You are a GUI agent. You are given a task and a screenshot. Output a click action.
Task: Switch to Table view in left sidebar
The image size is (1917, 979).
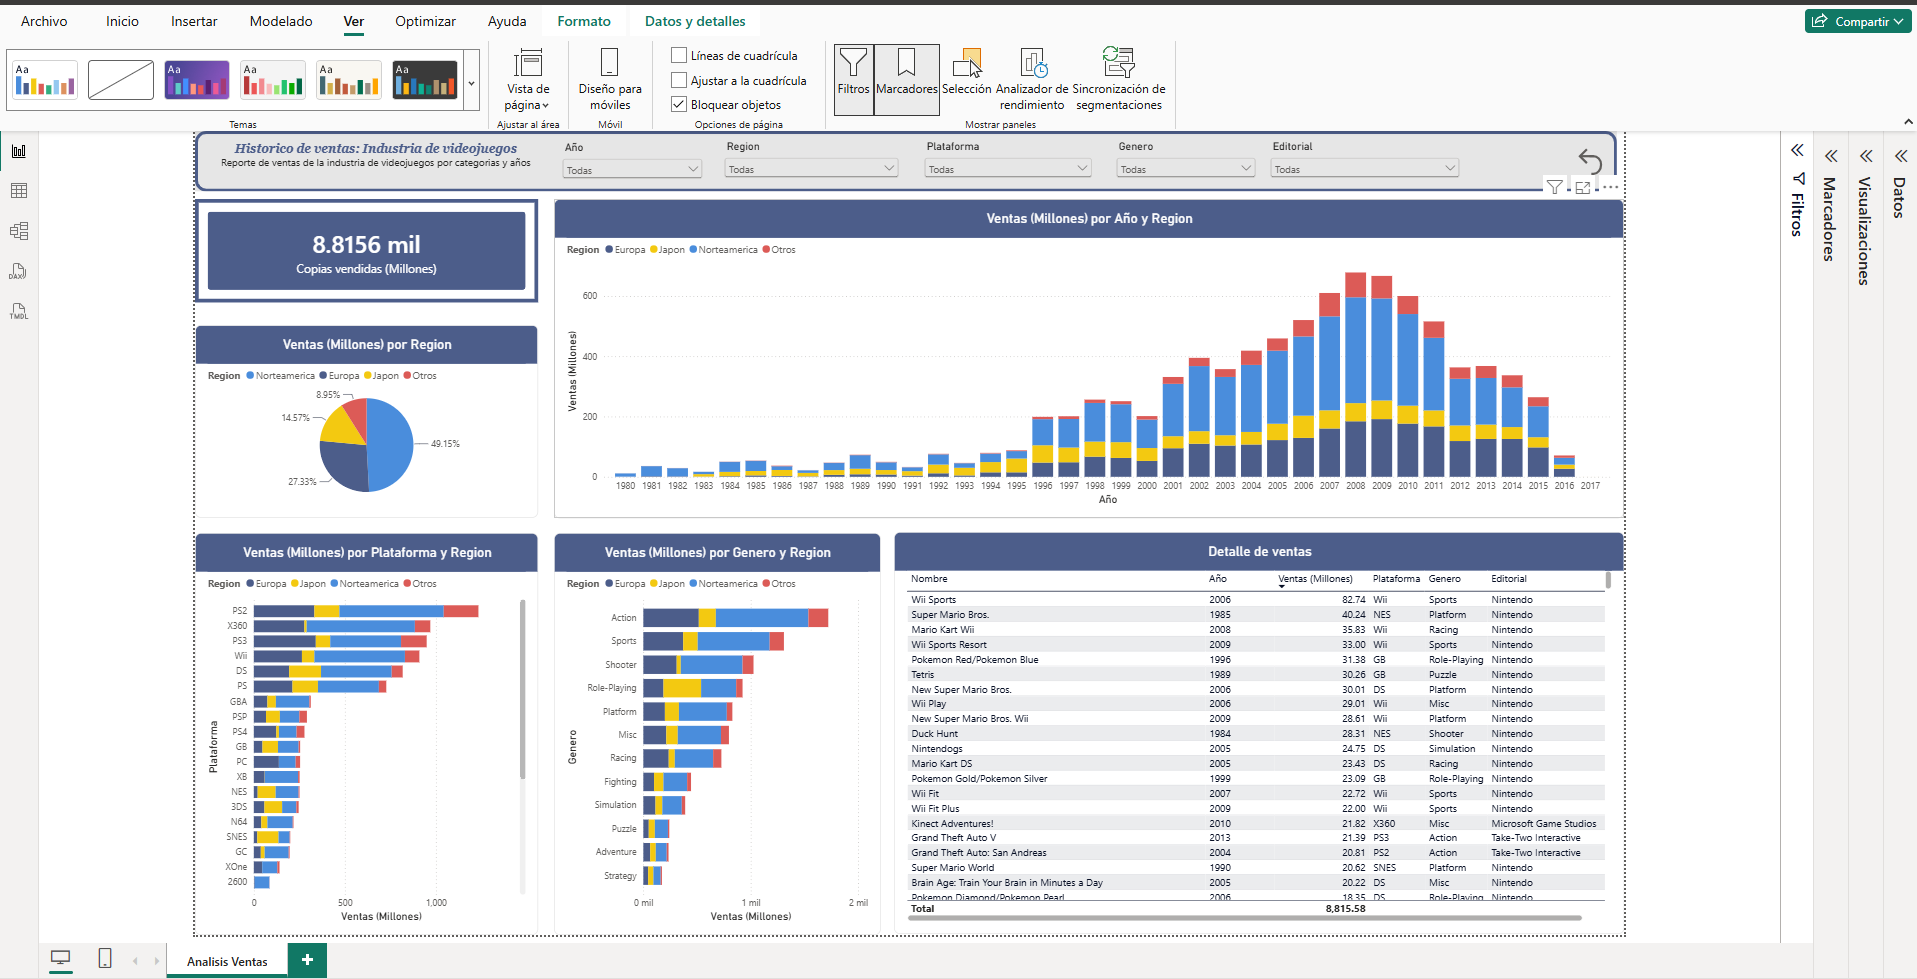19,191
